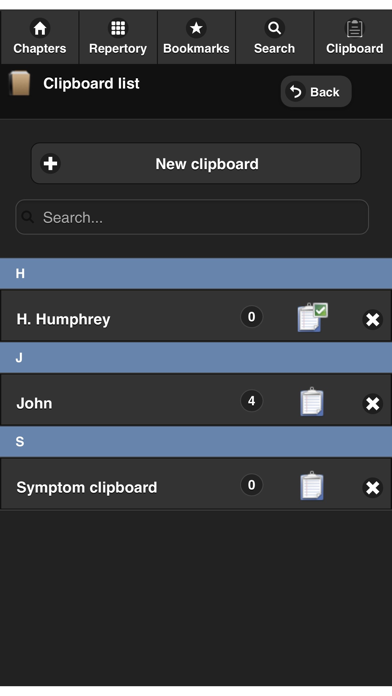Open the Bookmarks star tab
Screen dimensions: 392x696
tap(196, 38)
